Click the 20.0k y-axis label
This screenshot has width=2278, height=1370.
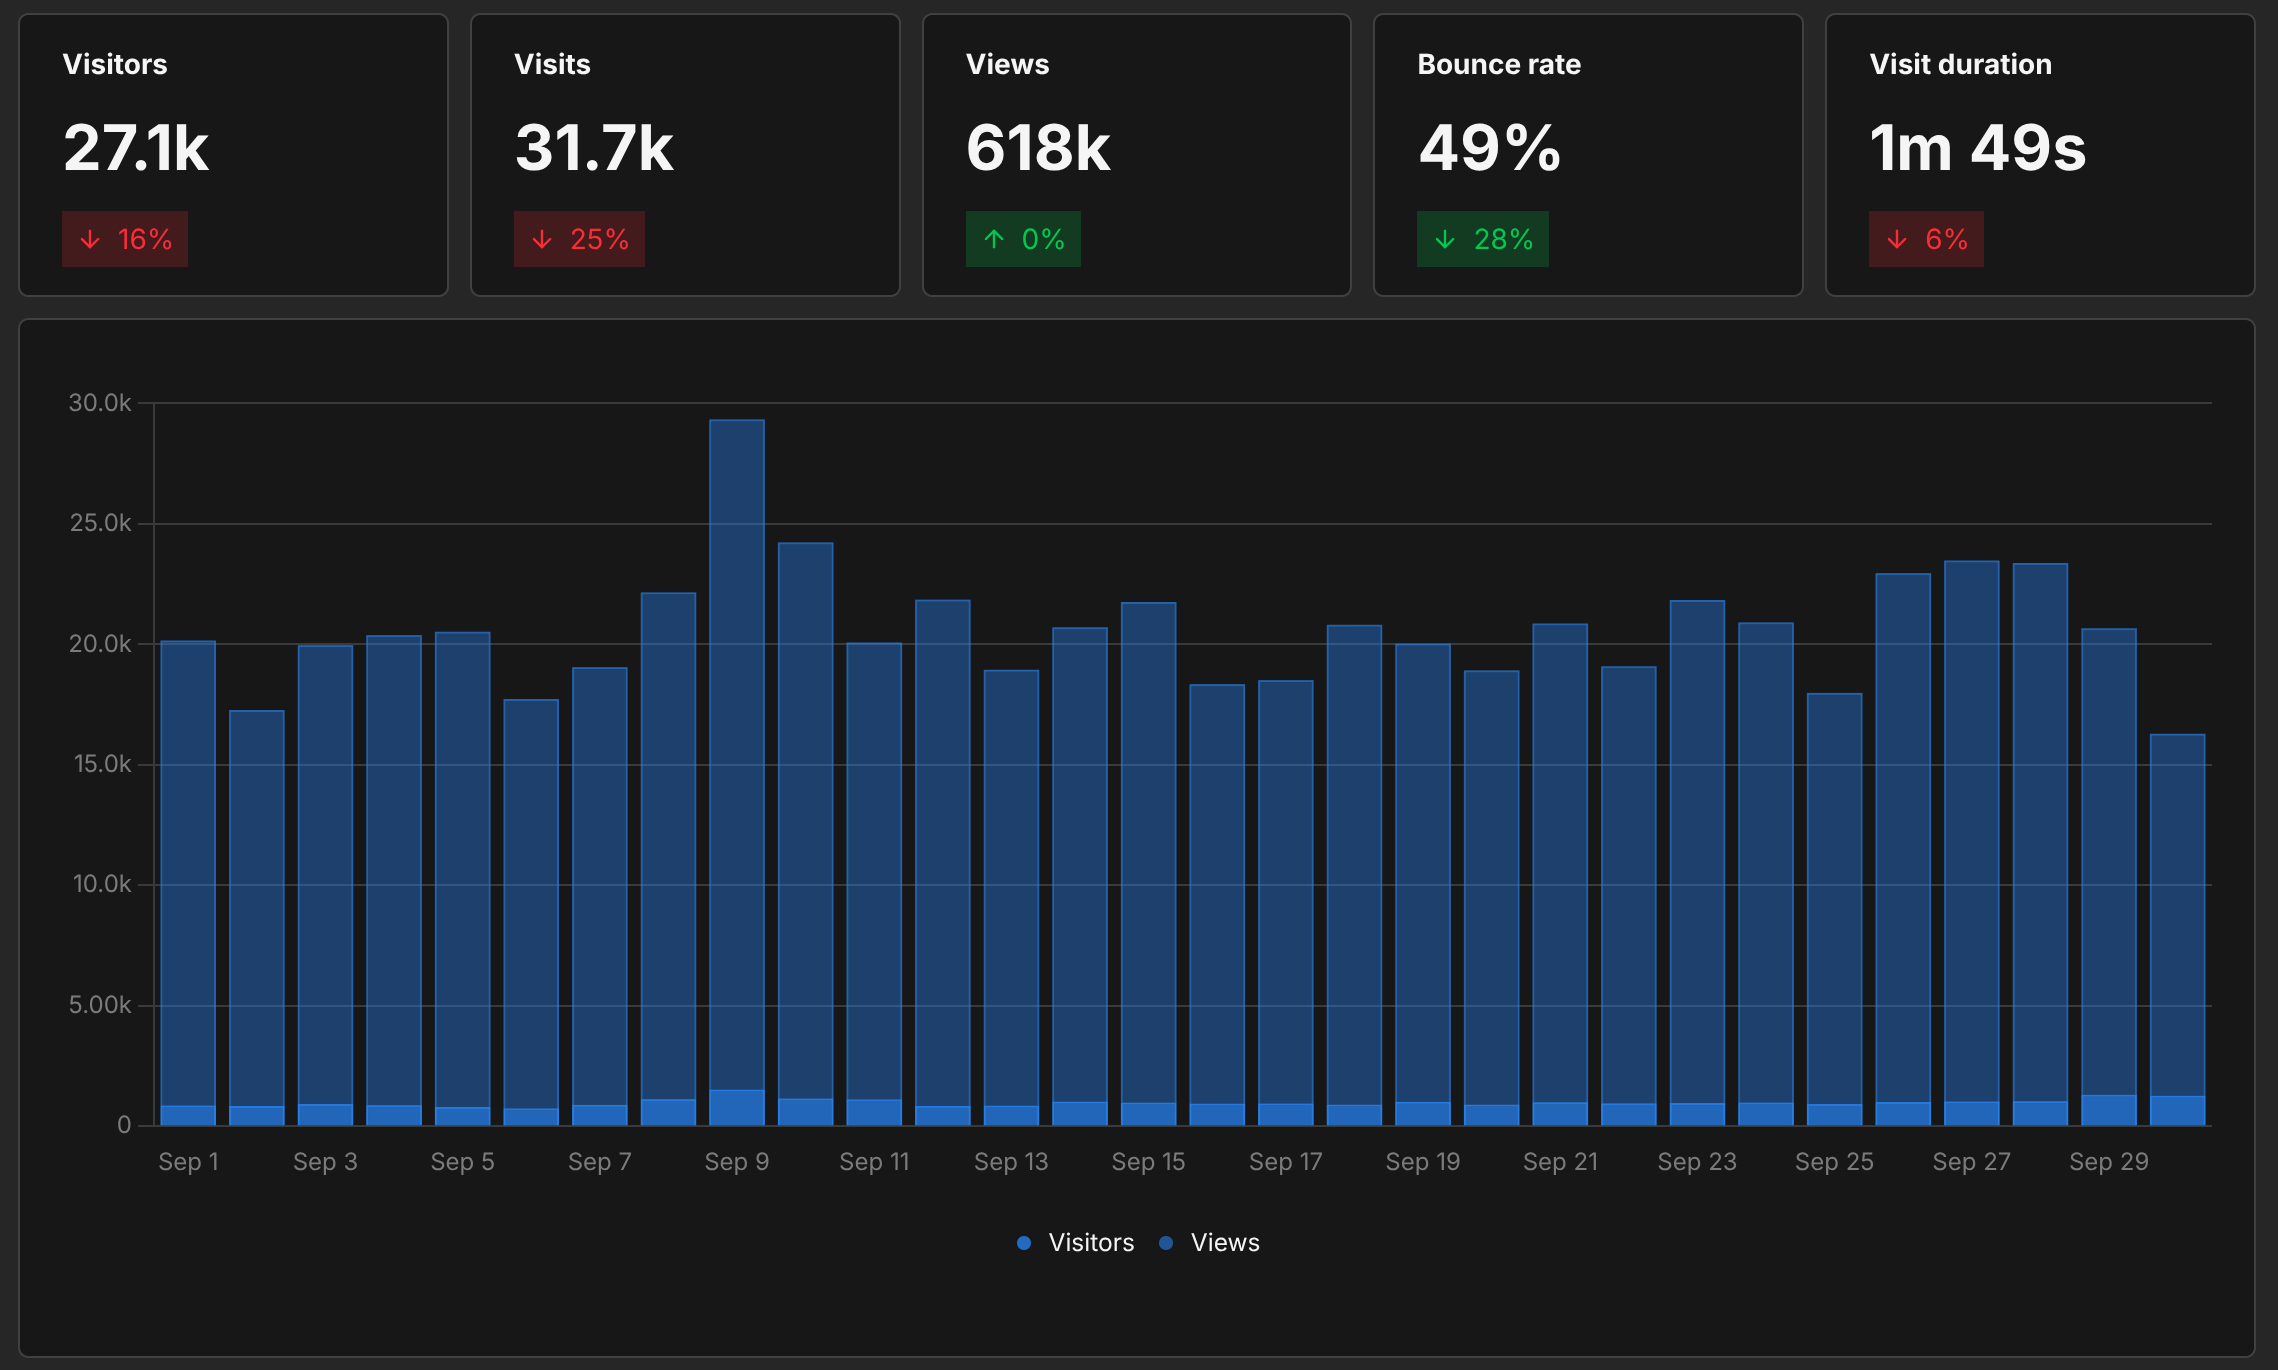(100, 644)
